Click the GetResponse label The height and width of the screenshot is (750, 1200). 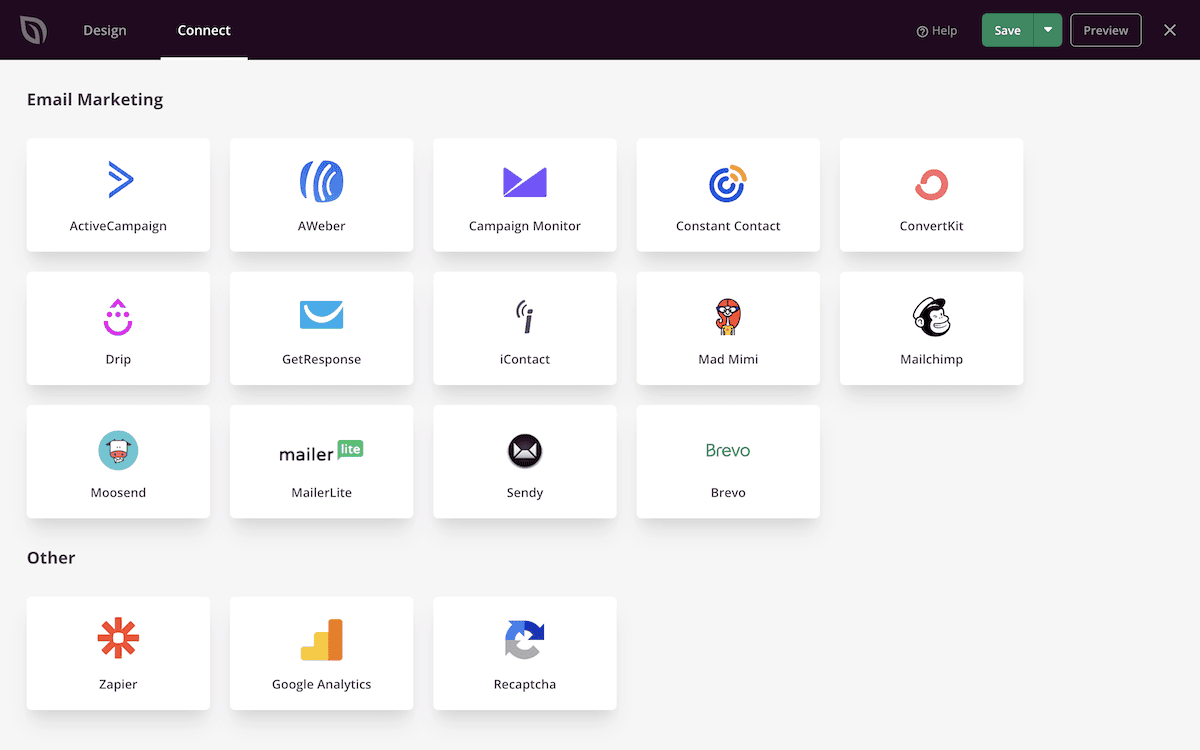point(322,359)
